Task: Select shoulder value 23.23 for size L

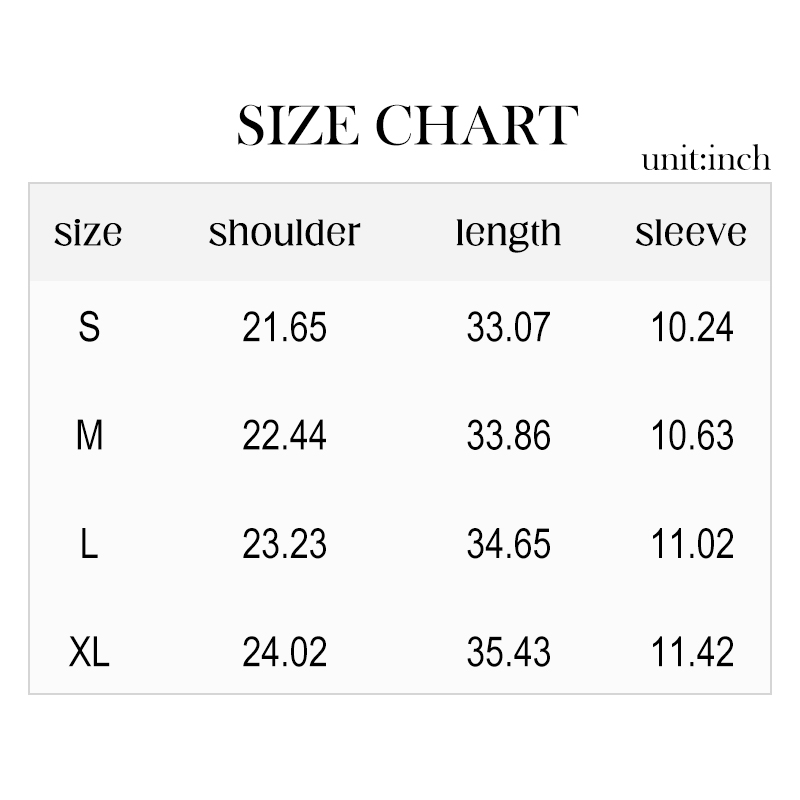Action: coord(284,544)
